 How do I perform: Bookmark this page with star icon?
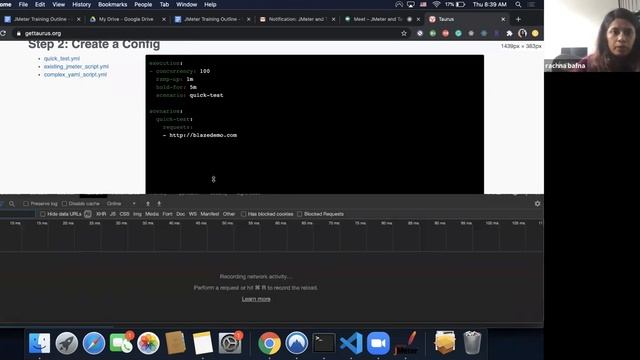tap(404, 33)
